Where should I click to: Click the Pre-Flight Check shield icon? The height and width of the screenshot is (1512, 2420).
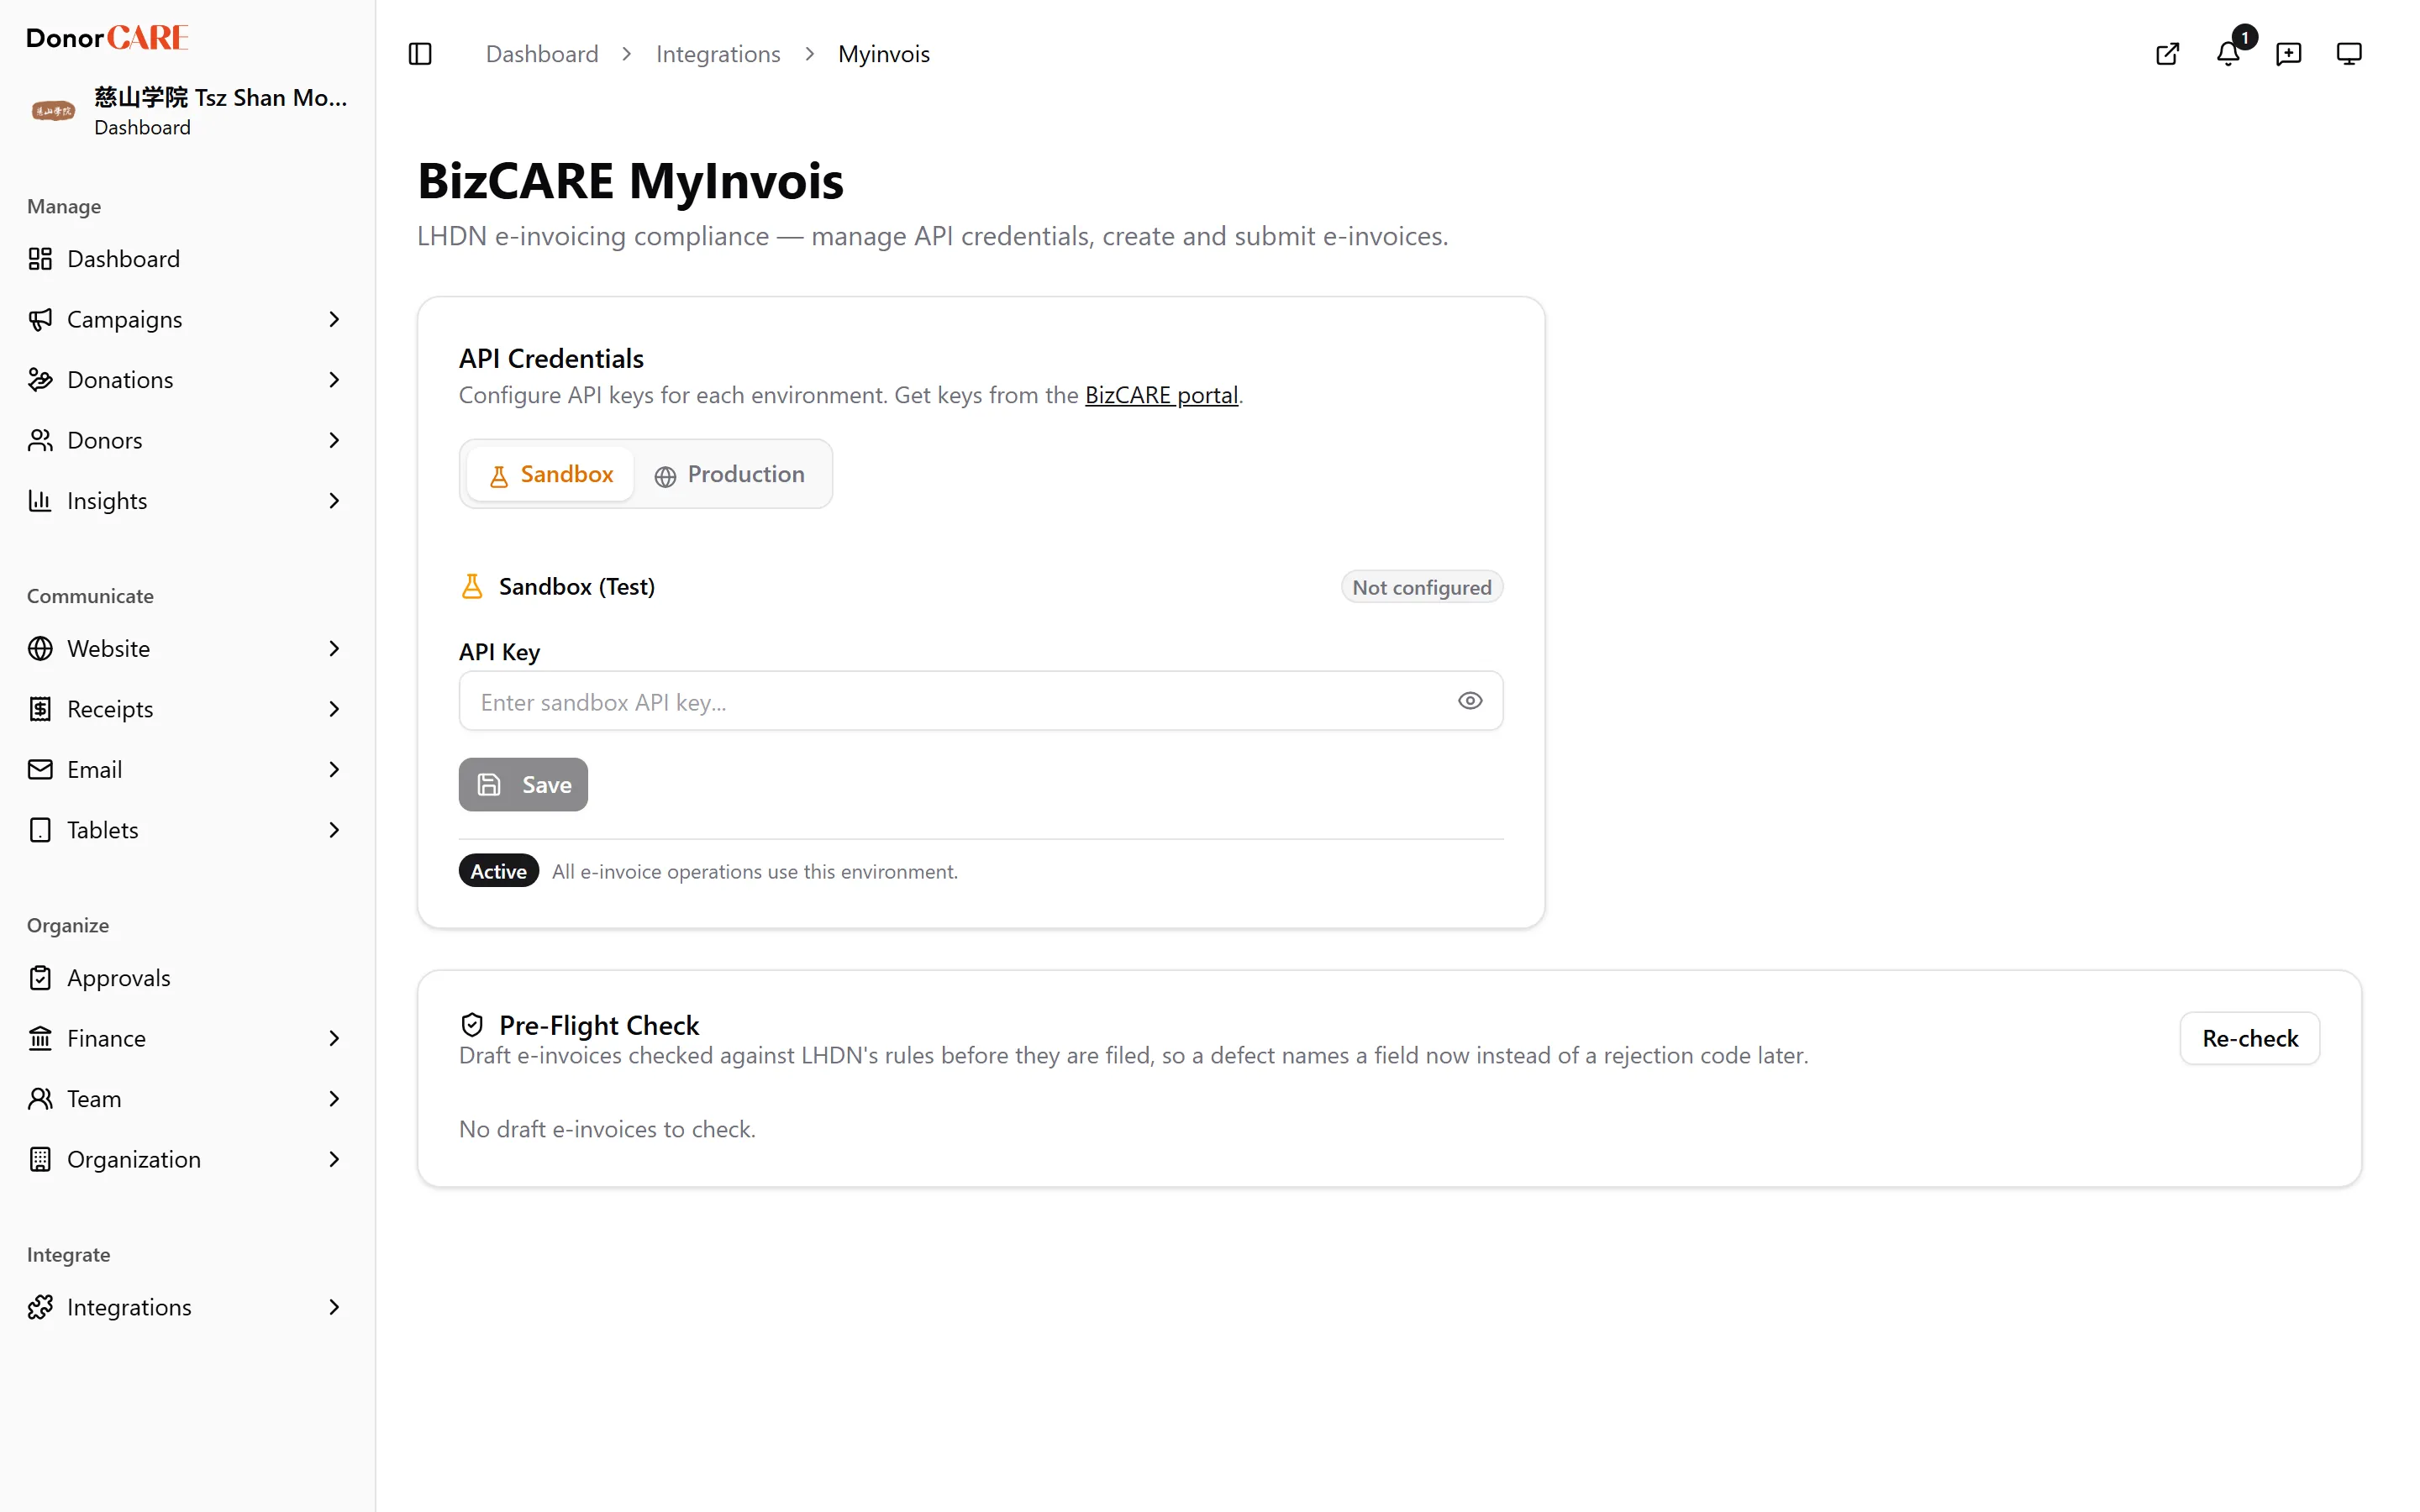(x=472, y=1025)
